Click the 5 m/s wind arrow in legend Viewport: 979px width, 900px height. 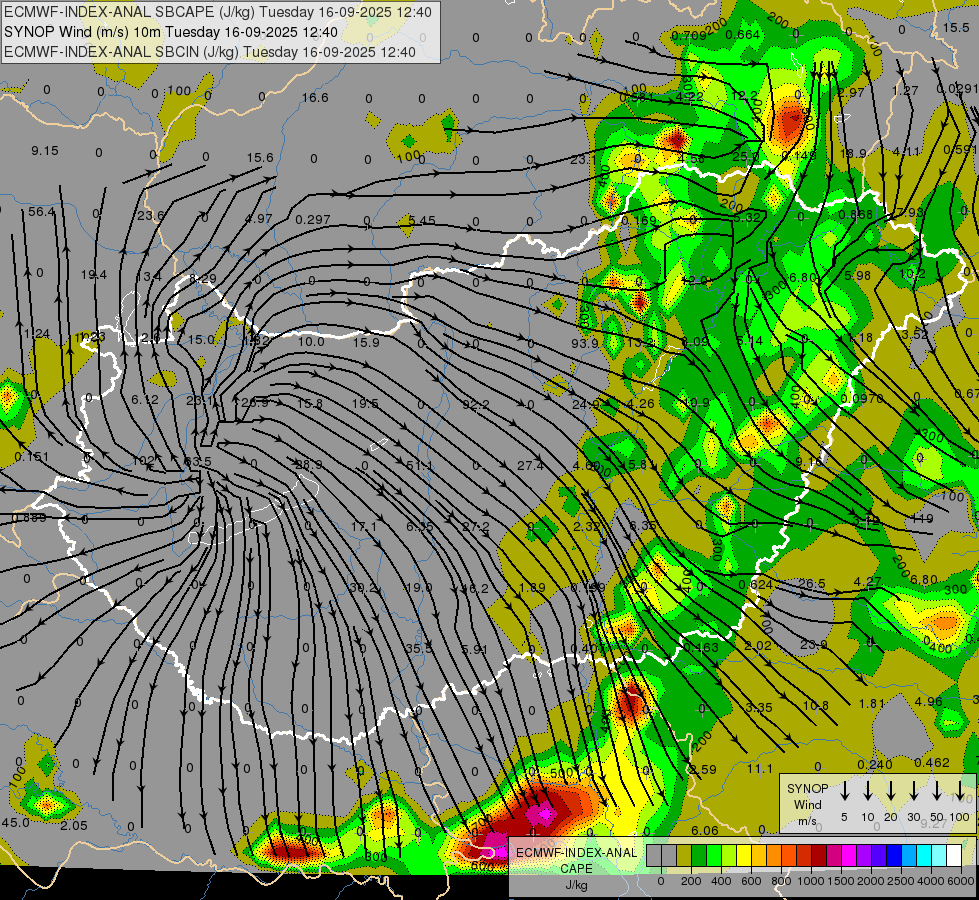tap(845, 791)
